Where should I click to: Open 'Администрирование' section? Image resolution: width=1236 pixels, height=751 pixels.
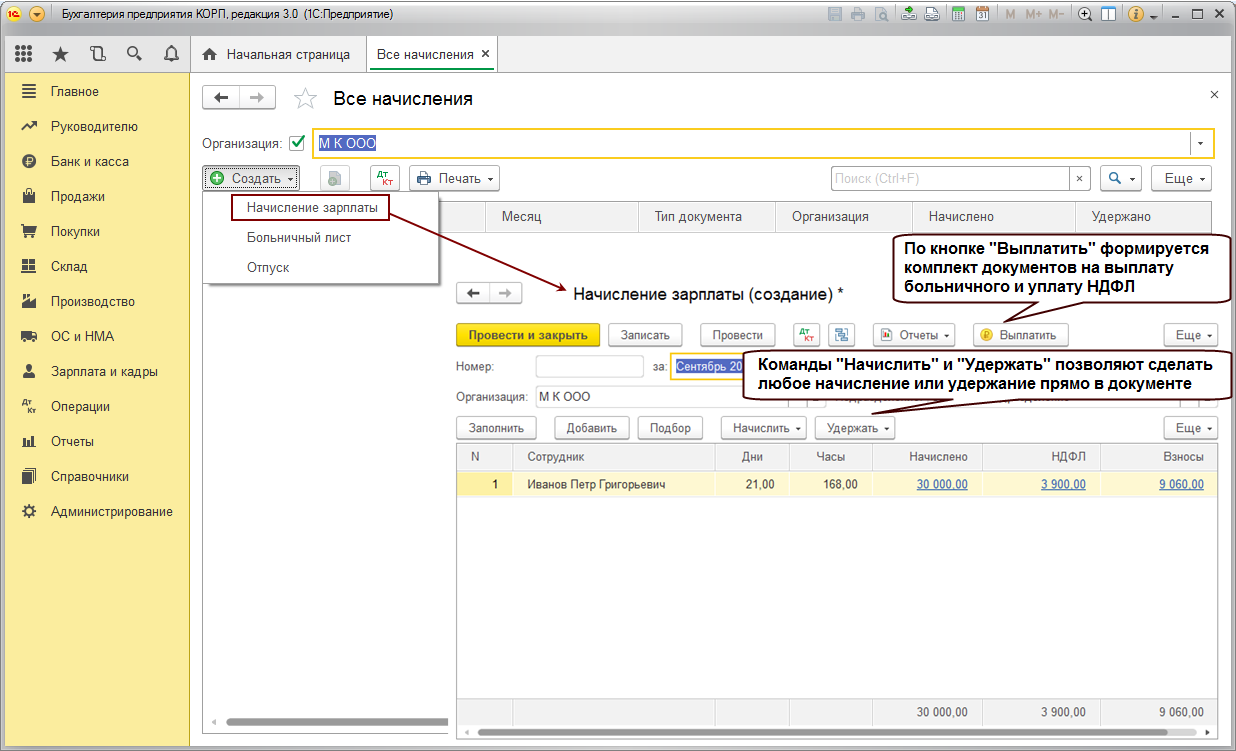pos(111,511)
